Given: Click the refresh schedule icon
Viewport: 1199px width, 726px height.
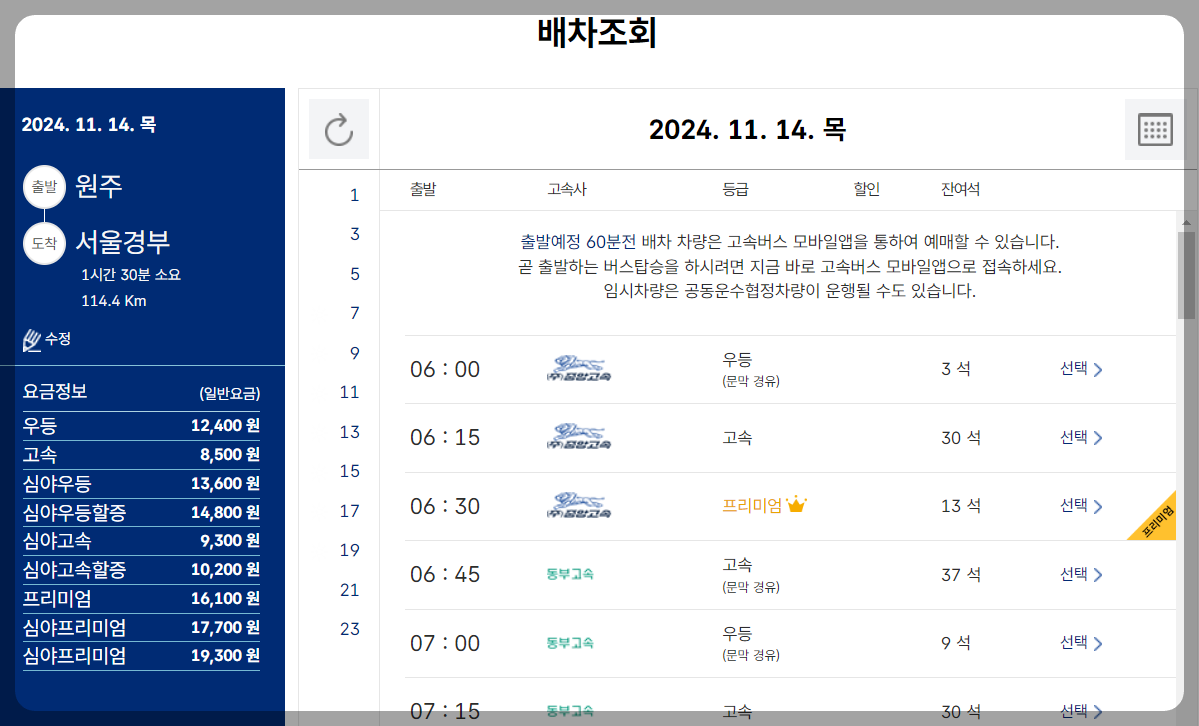Looking at the screenshot, I should [338, 128].
